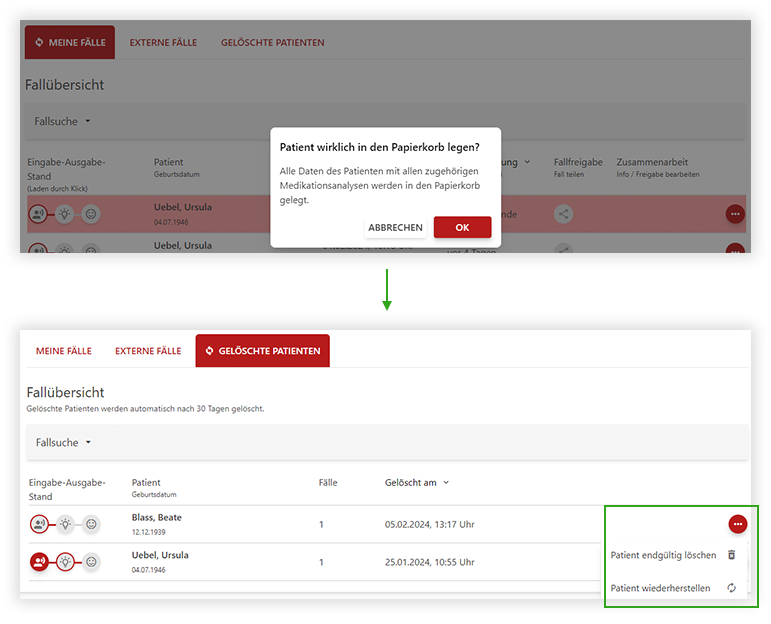The height and width of the screenshot is (624, 771).
Task: Click the trash icon next to endgültig löschen
Action: coord(731,555)
